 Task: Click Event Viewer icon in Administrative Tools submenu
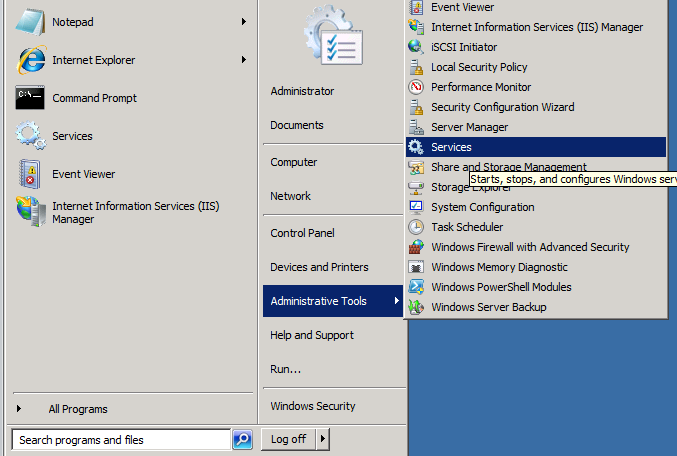click(x=416, y=7)
